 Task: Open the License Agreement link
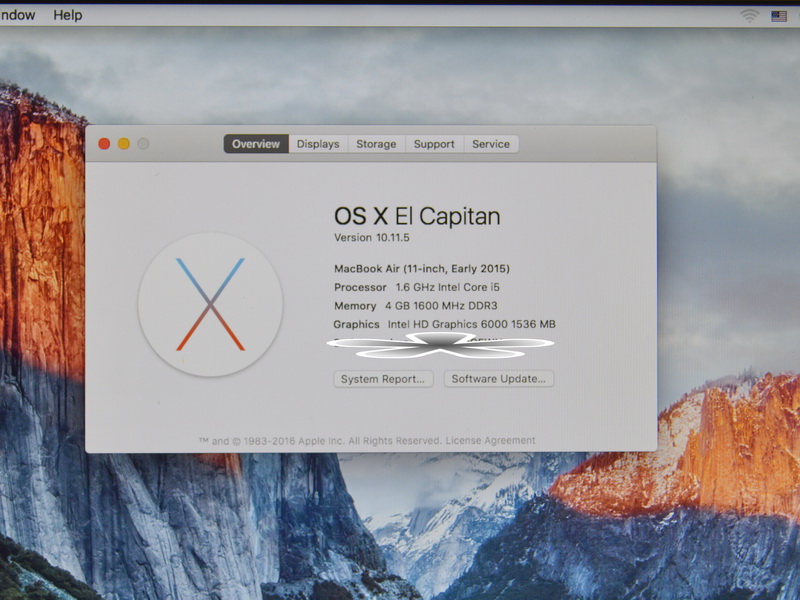[x=491, y=440]
